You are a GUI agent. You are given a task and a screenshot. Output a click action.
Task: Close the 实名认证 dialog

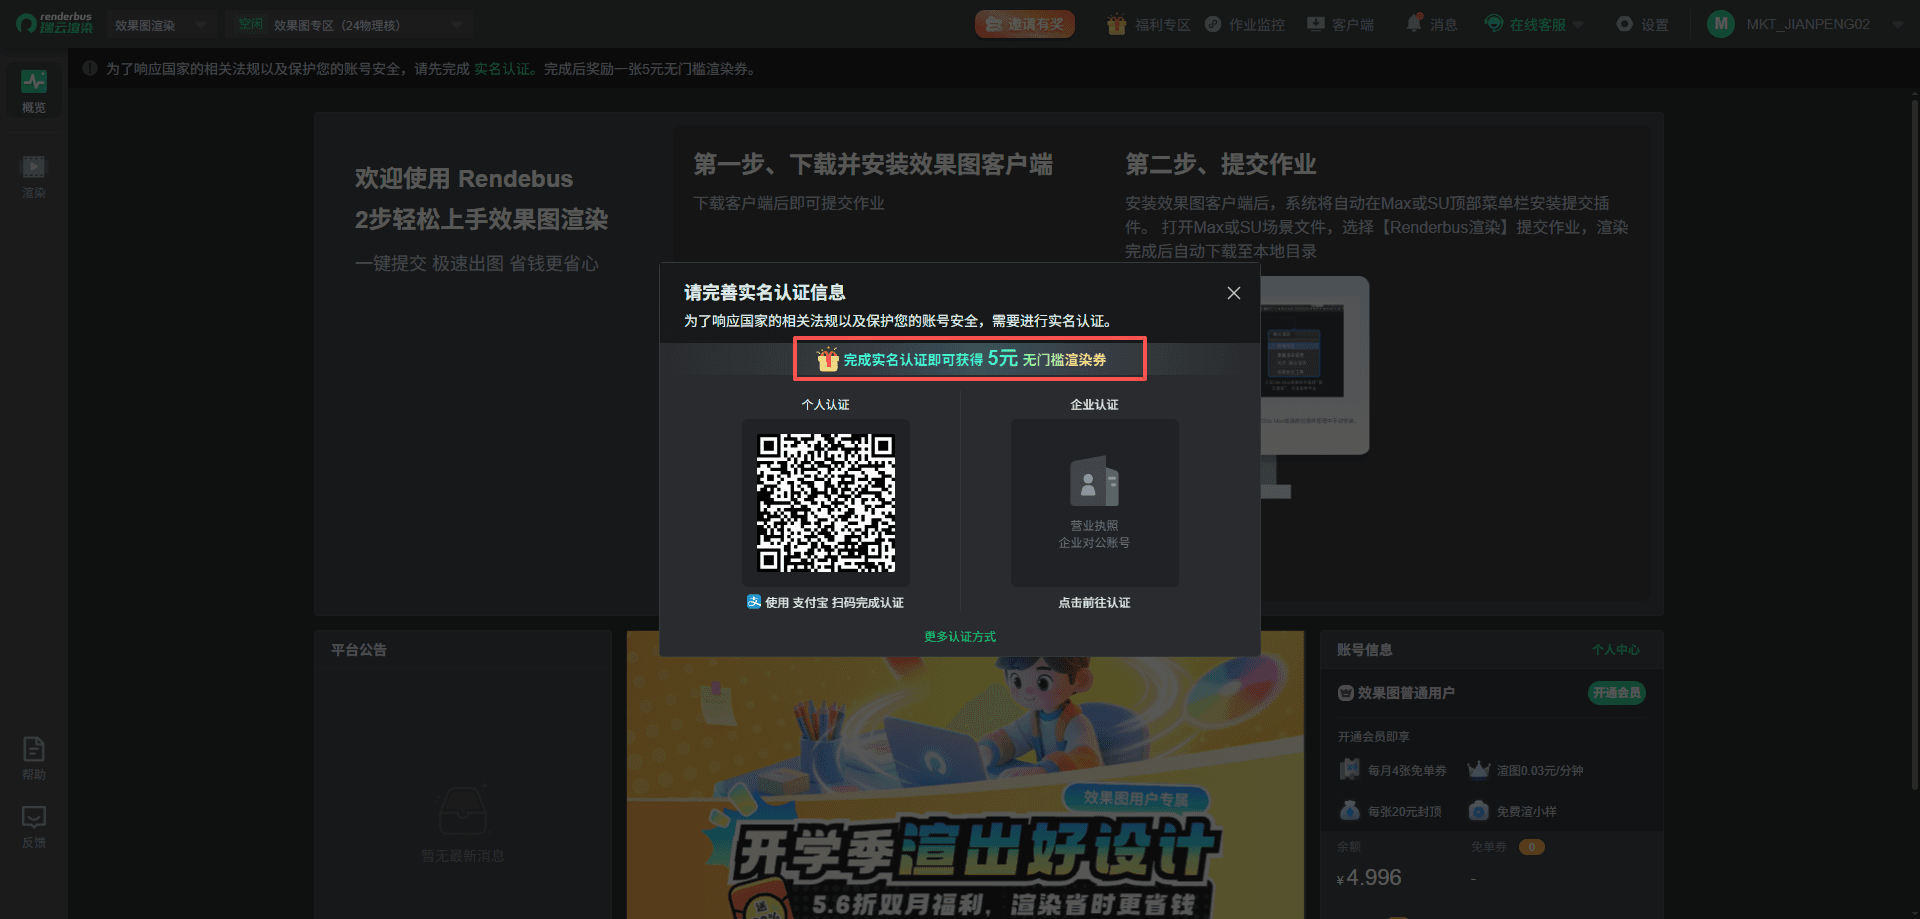1233,293
